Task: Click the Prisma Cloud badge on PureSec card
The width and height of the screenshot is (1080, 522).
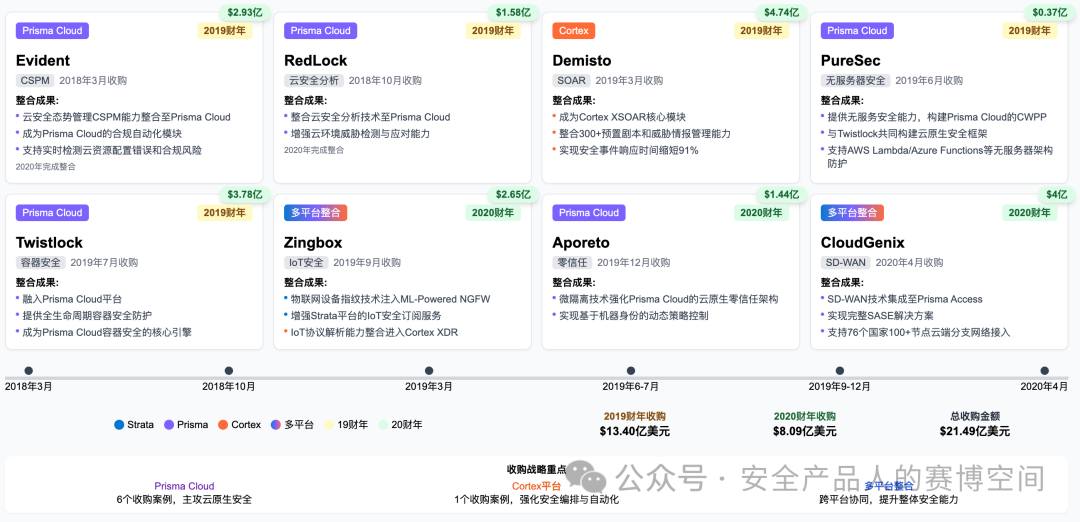Action: (858, 30)
